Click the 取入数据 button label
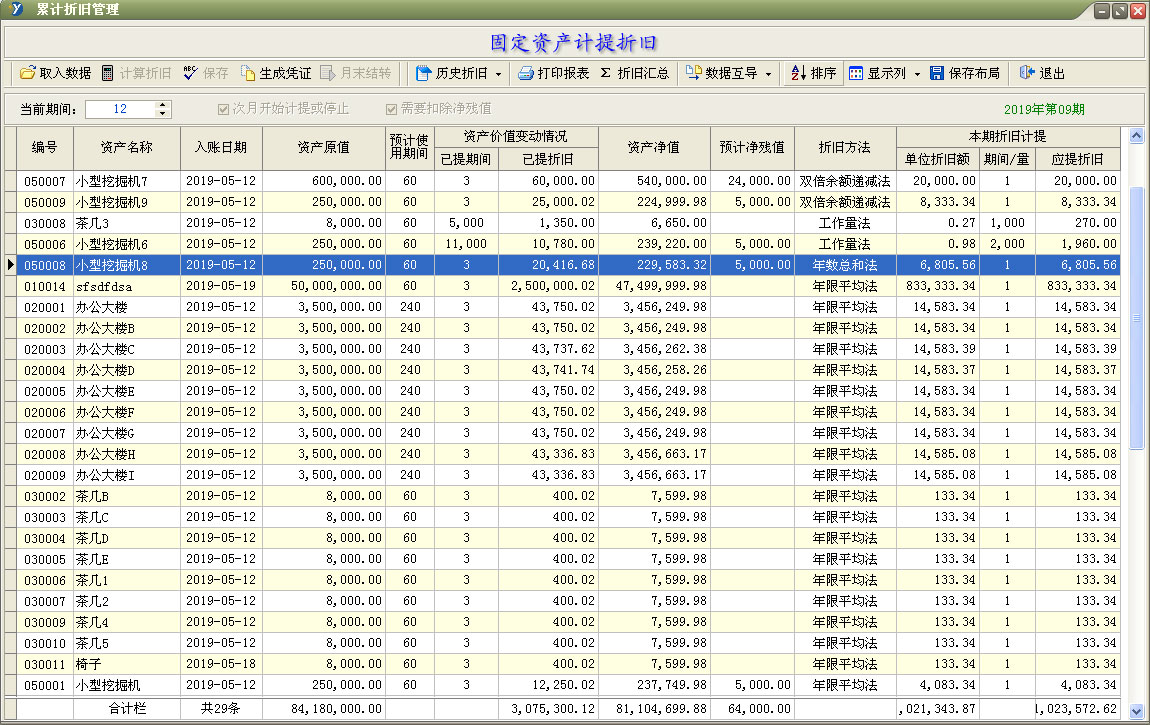The height and width of the screenshot is (725, 1150). (65, 73)
